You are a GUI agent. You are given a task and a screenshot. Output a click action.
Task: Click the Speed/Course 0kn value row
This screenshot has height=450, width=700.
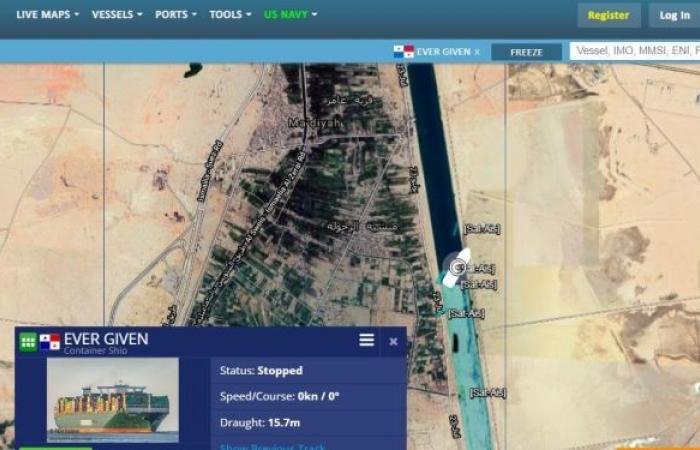308,396
